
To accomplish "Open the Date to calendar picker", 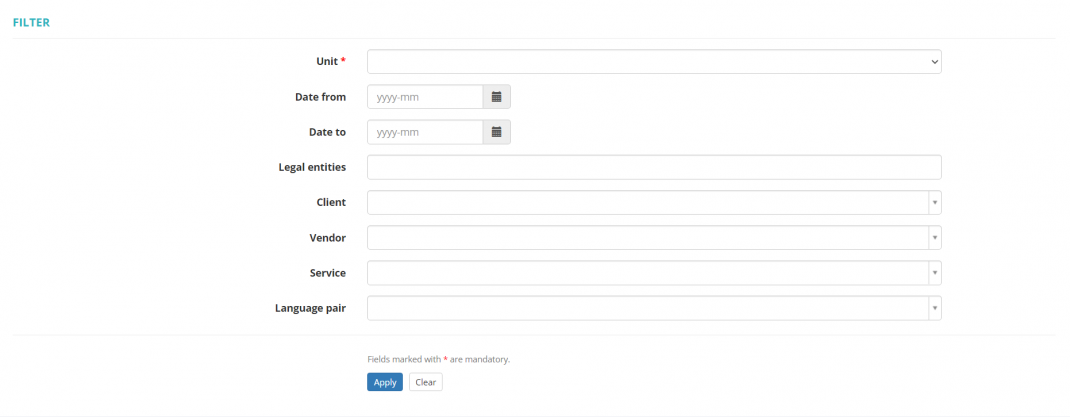I will 496,132.
